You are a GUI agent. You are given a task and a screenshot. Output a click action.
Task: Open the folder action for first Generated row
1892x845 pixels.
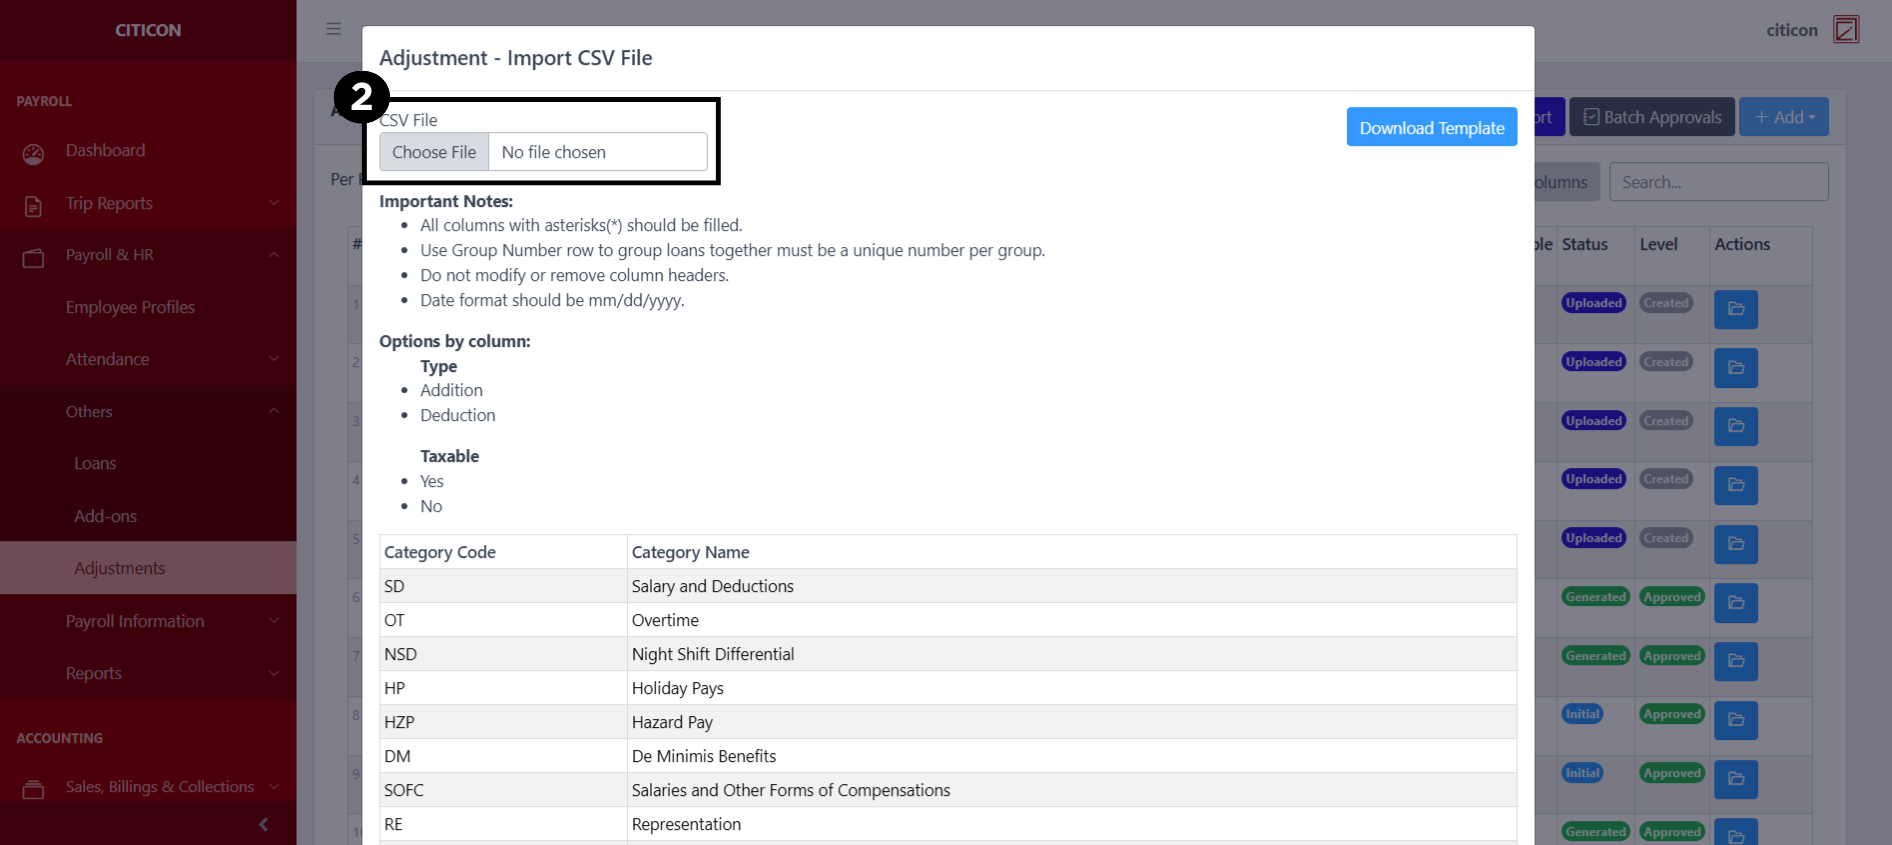coord(1735,603)
